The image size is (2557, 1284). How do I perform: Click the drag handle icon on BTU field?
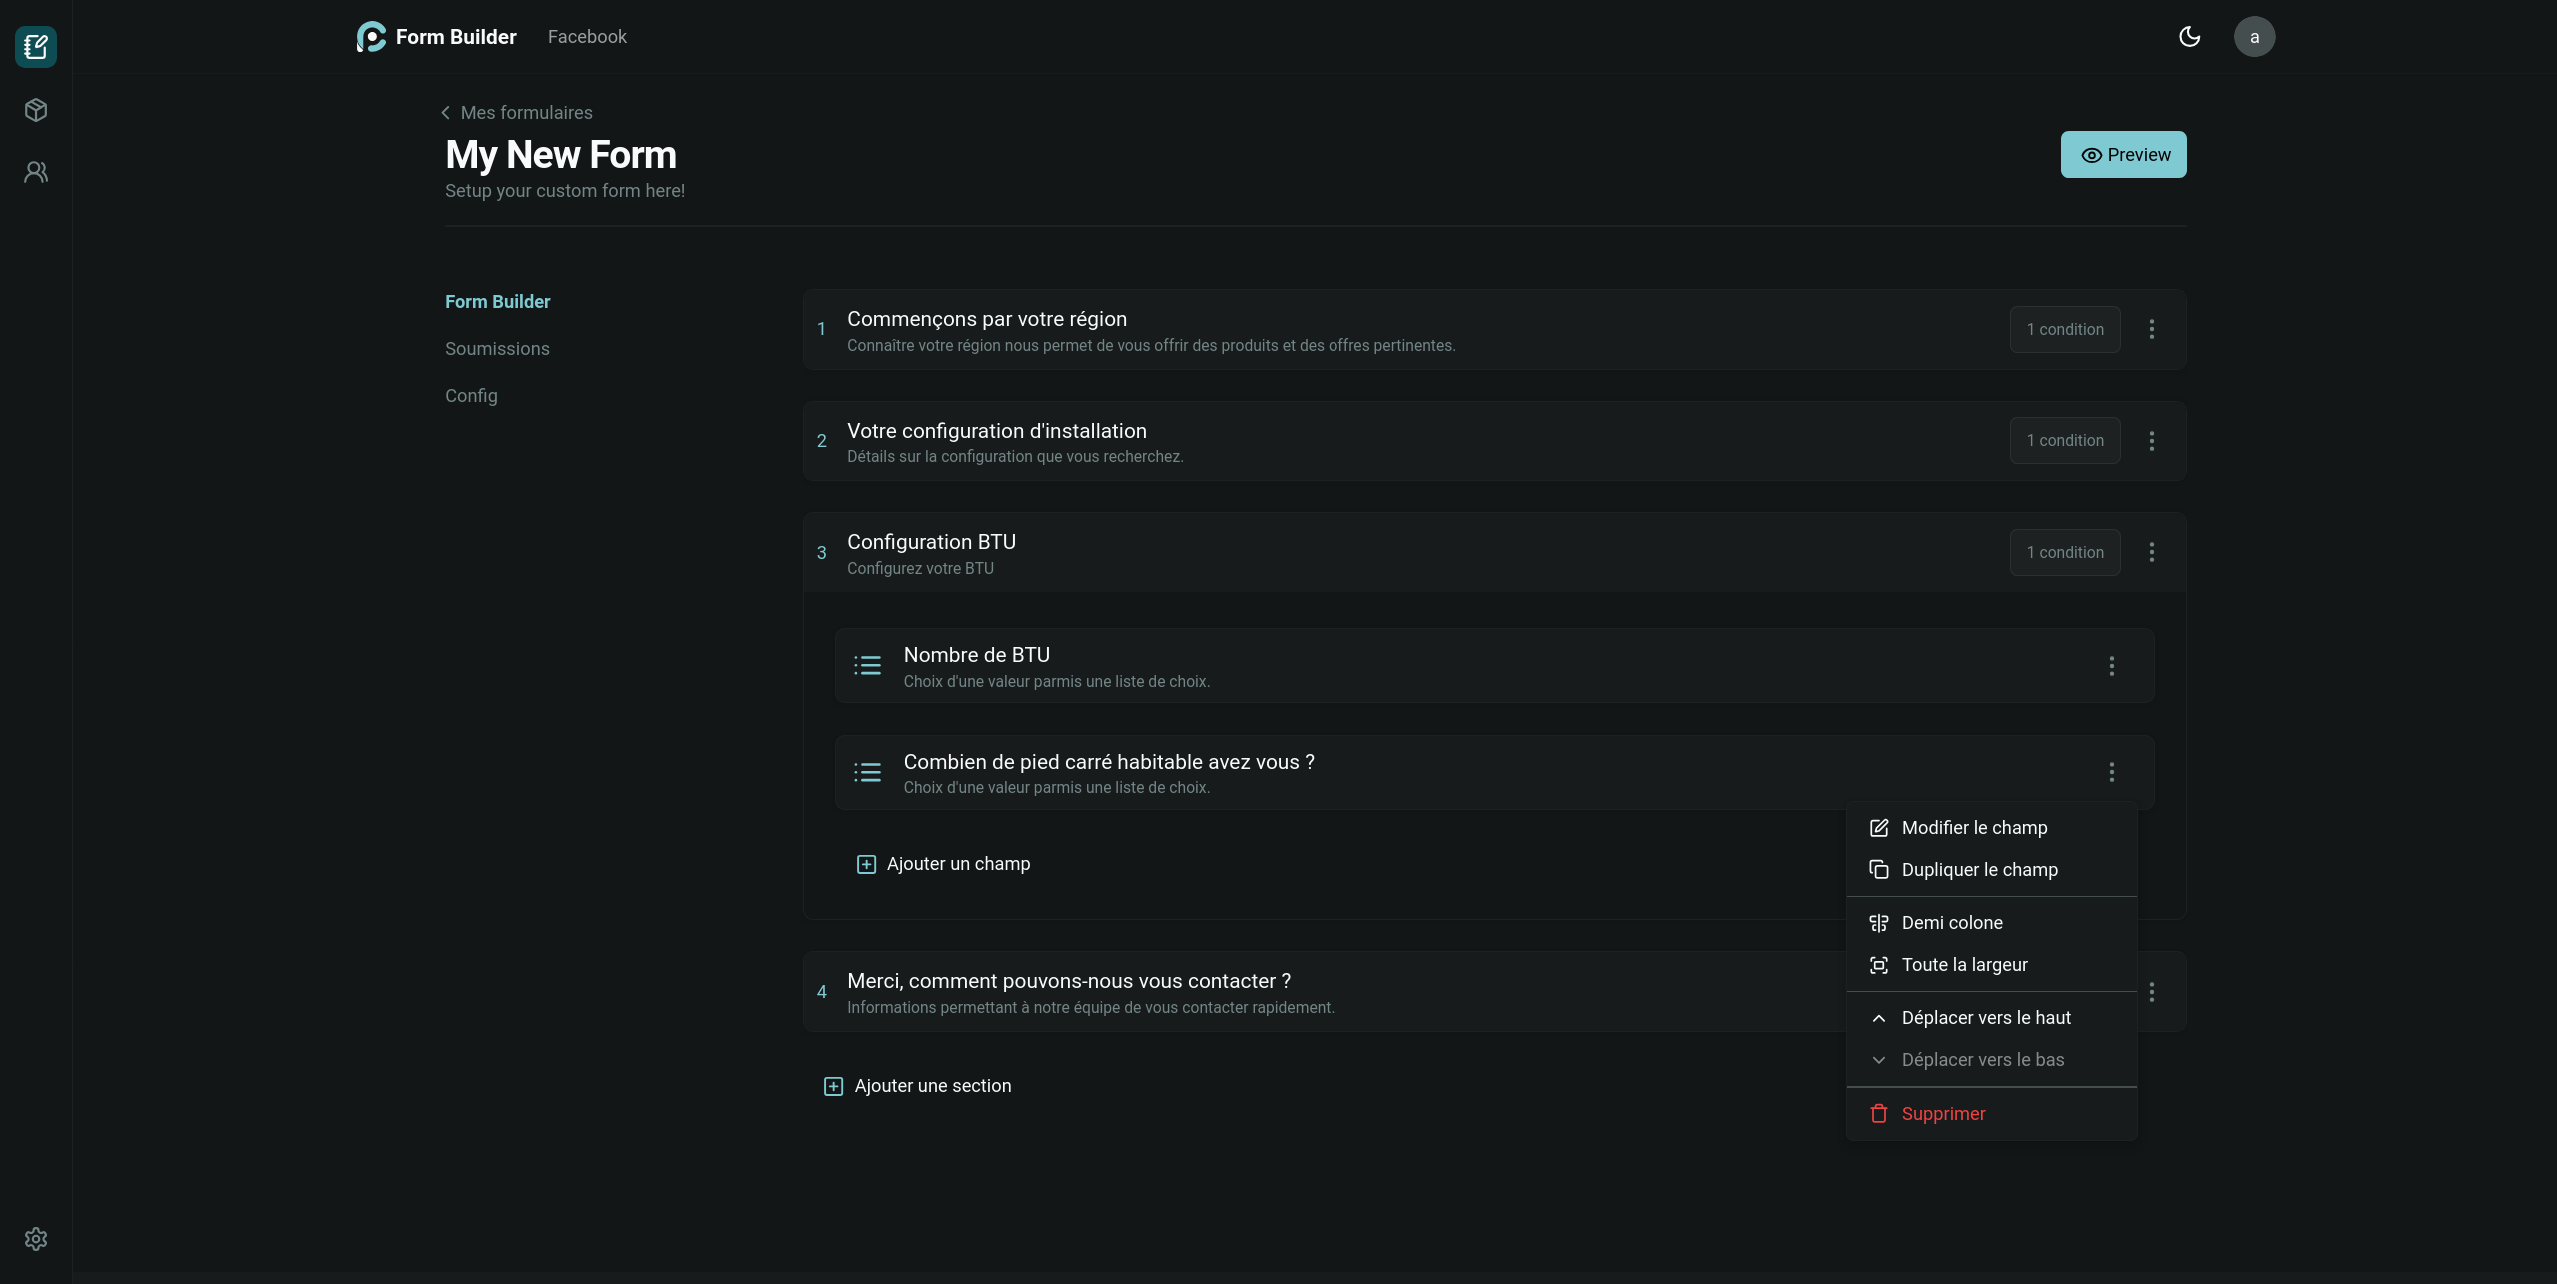(866, 665)
